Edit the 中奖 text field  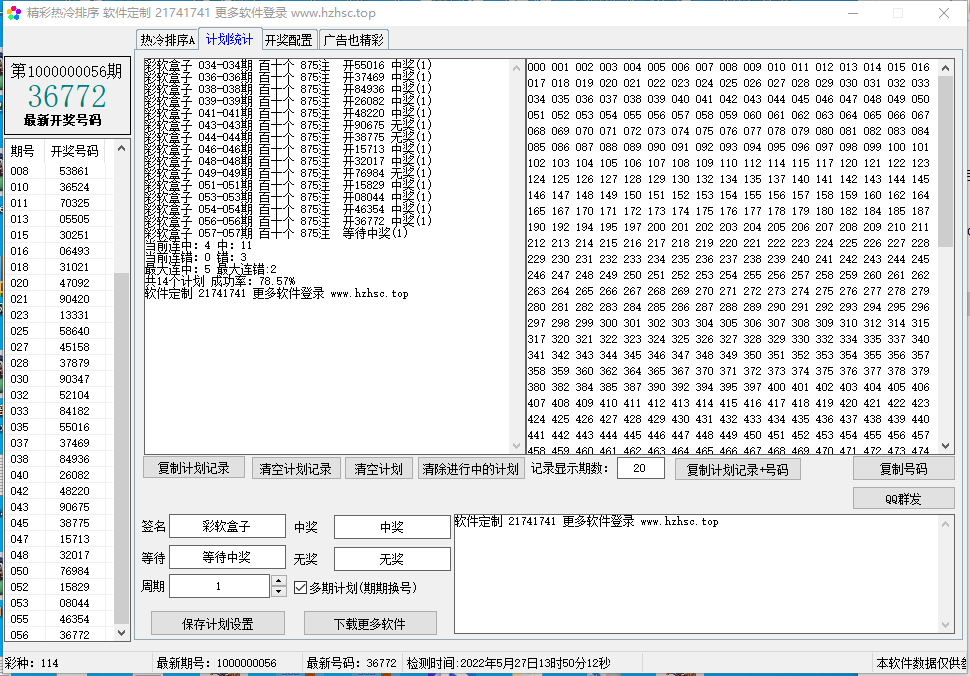coord(392,527)
